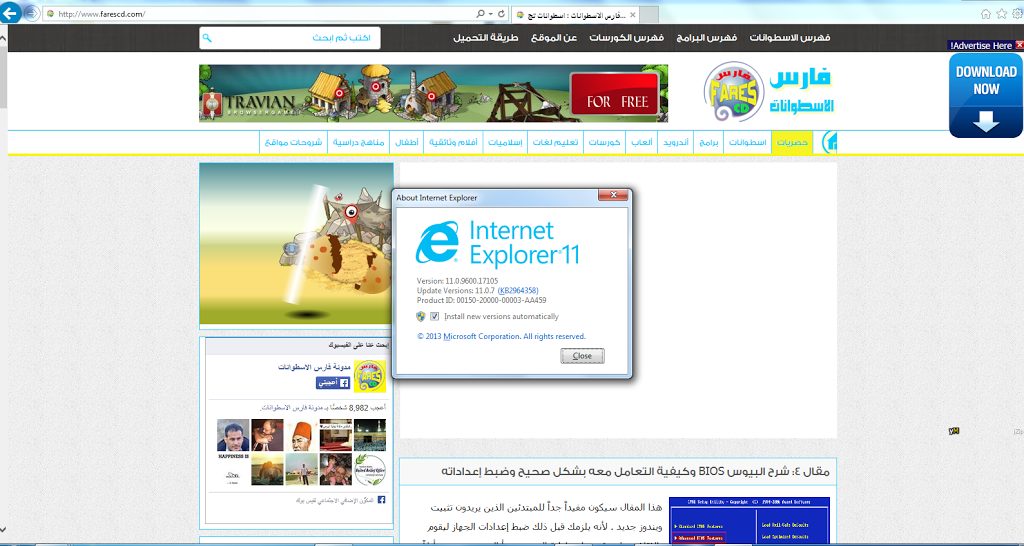Select the مناهج دراسية category tab

(358, 142)
